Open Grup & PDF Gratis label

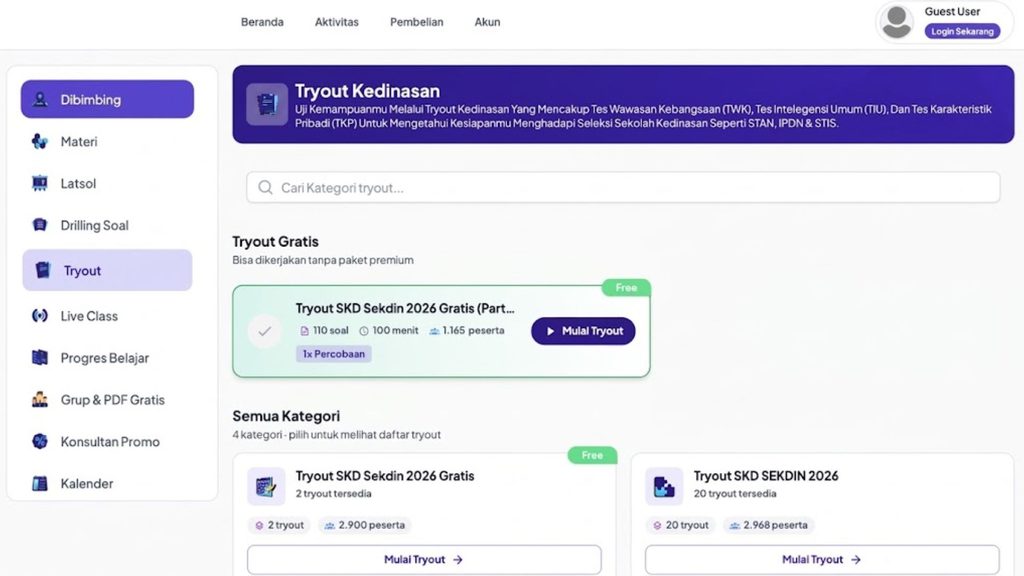tap(112, 399)
